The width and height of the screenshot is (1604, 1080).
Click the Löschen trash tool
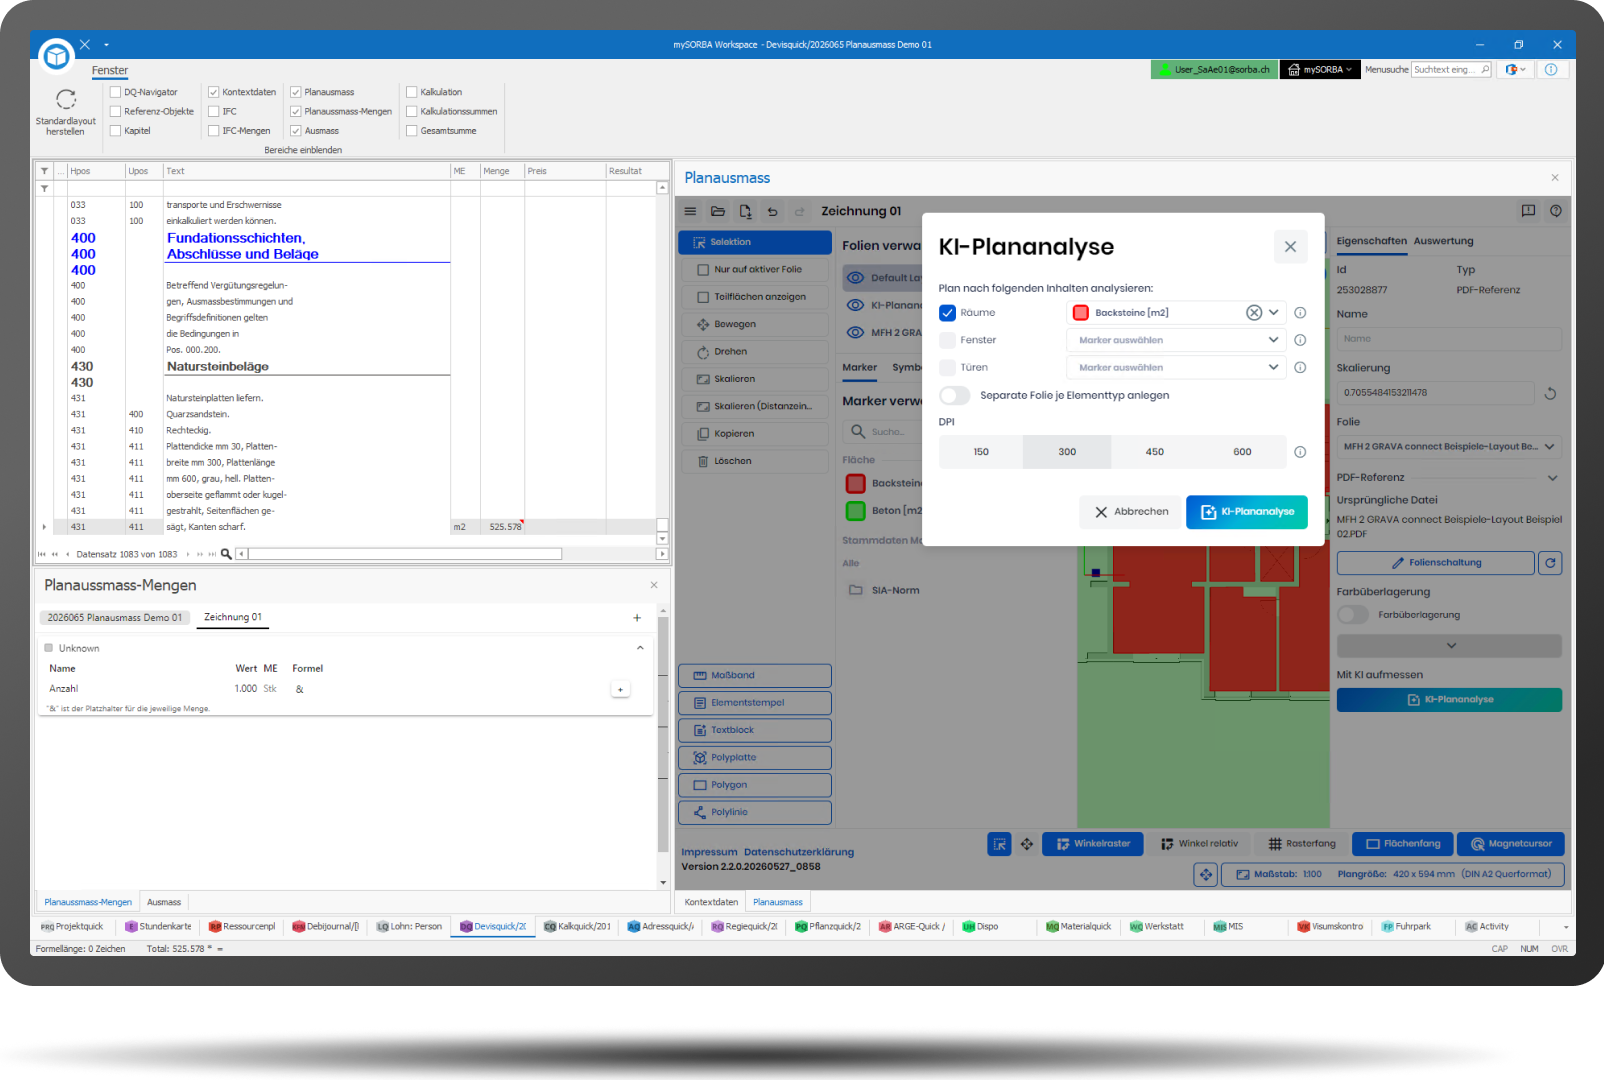(x=755, y=461)
